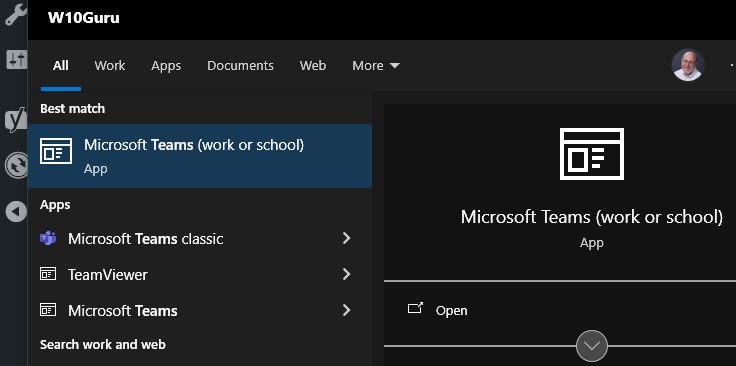Screen dimensions: 736x366
Task: Click the Open launch icon
Action: [x=415, y=308]
